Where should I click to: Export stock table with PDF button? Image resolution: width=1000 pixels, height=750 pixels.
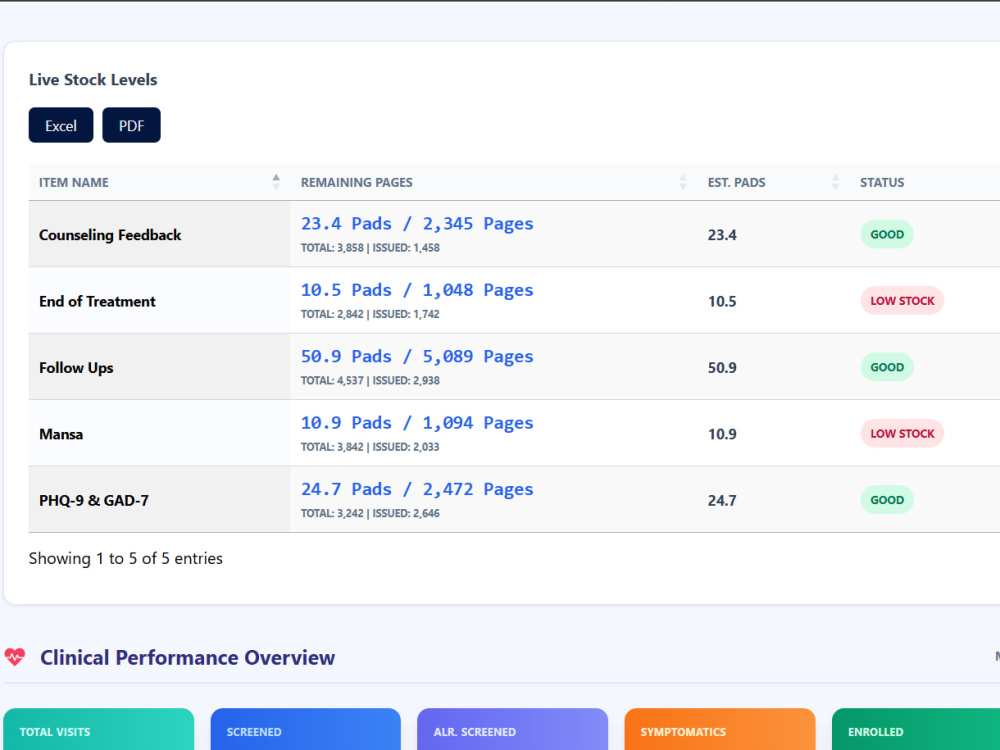point(131,125)
